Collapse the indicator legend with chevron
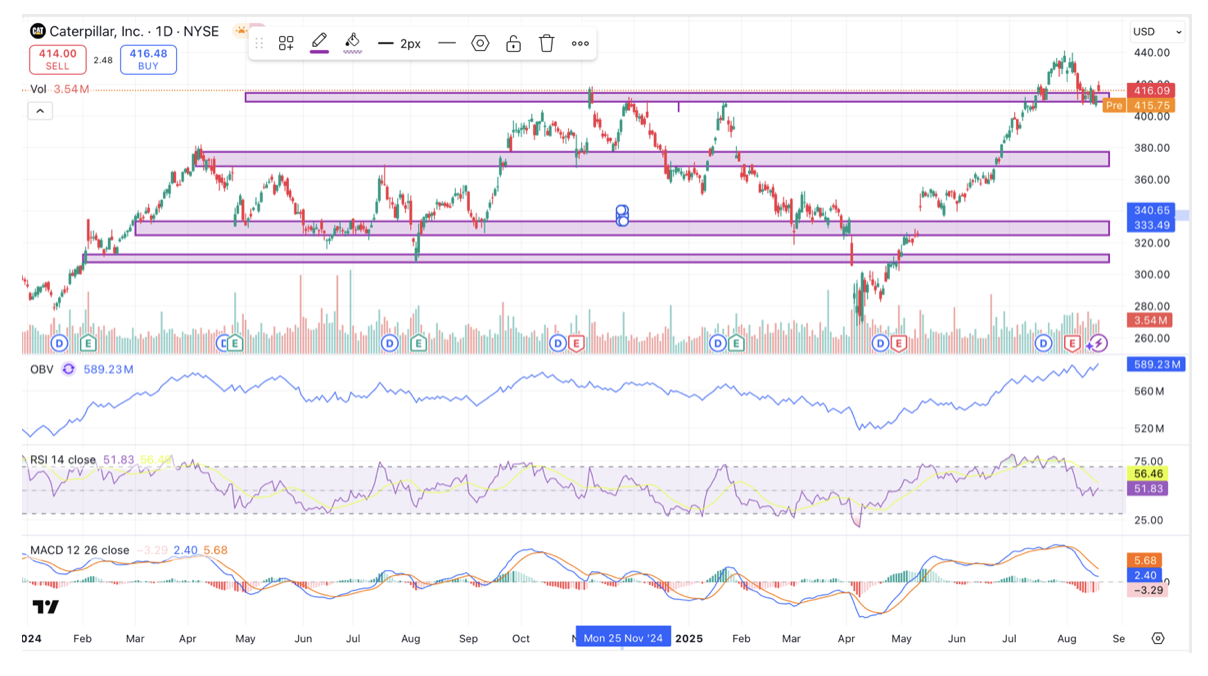Image resolution: width=1208 pixels, height=676 pixels. (40, 111)
